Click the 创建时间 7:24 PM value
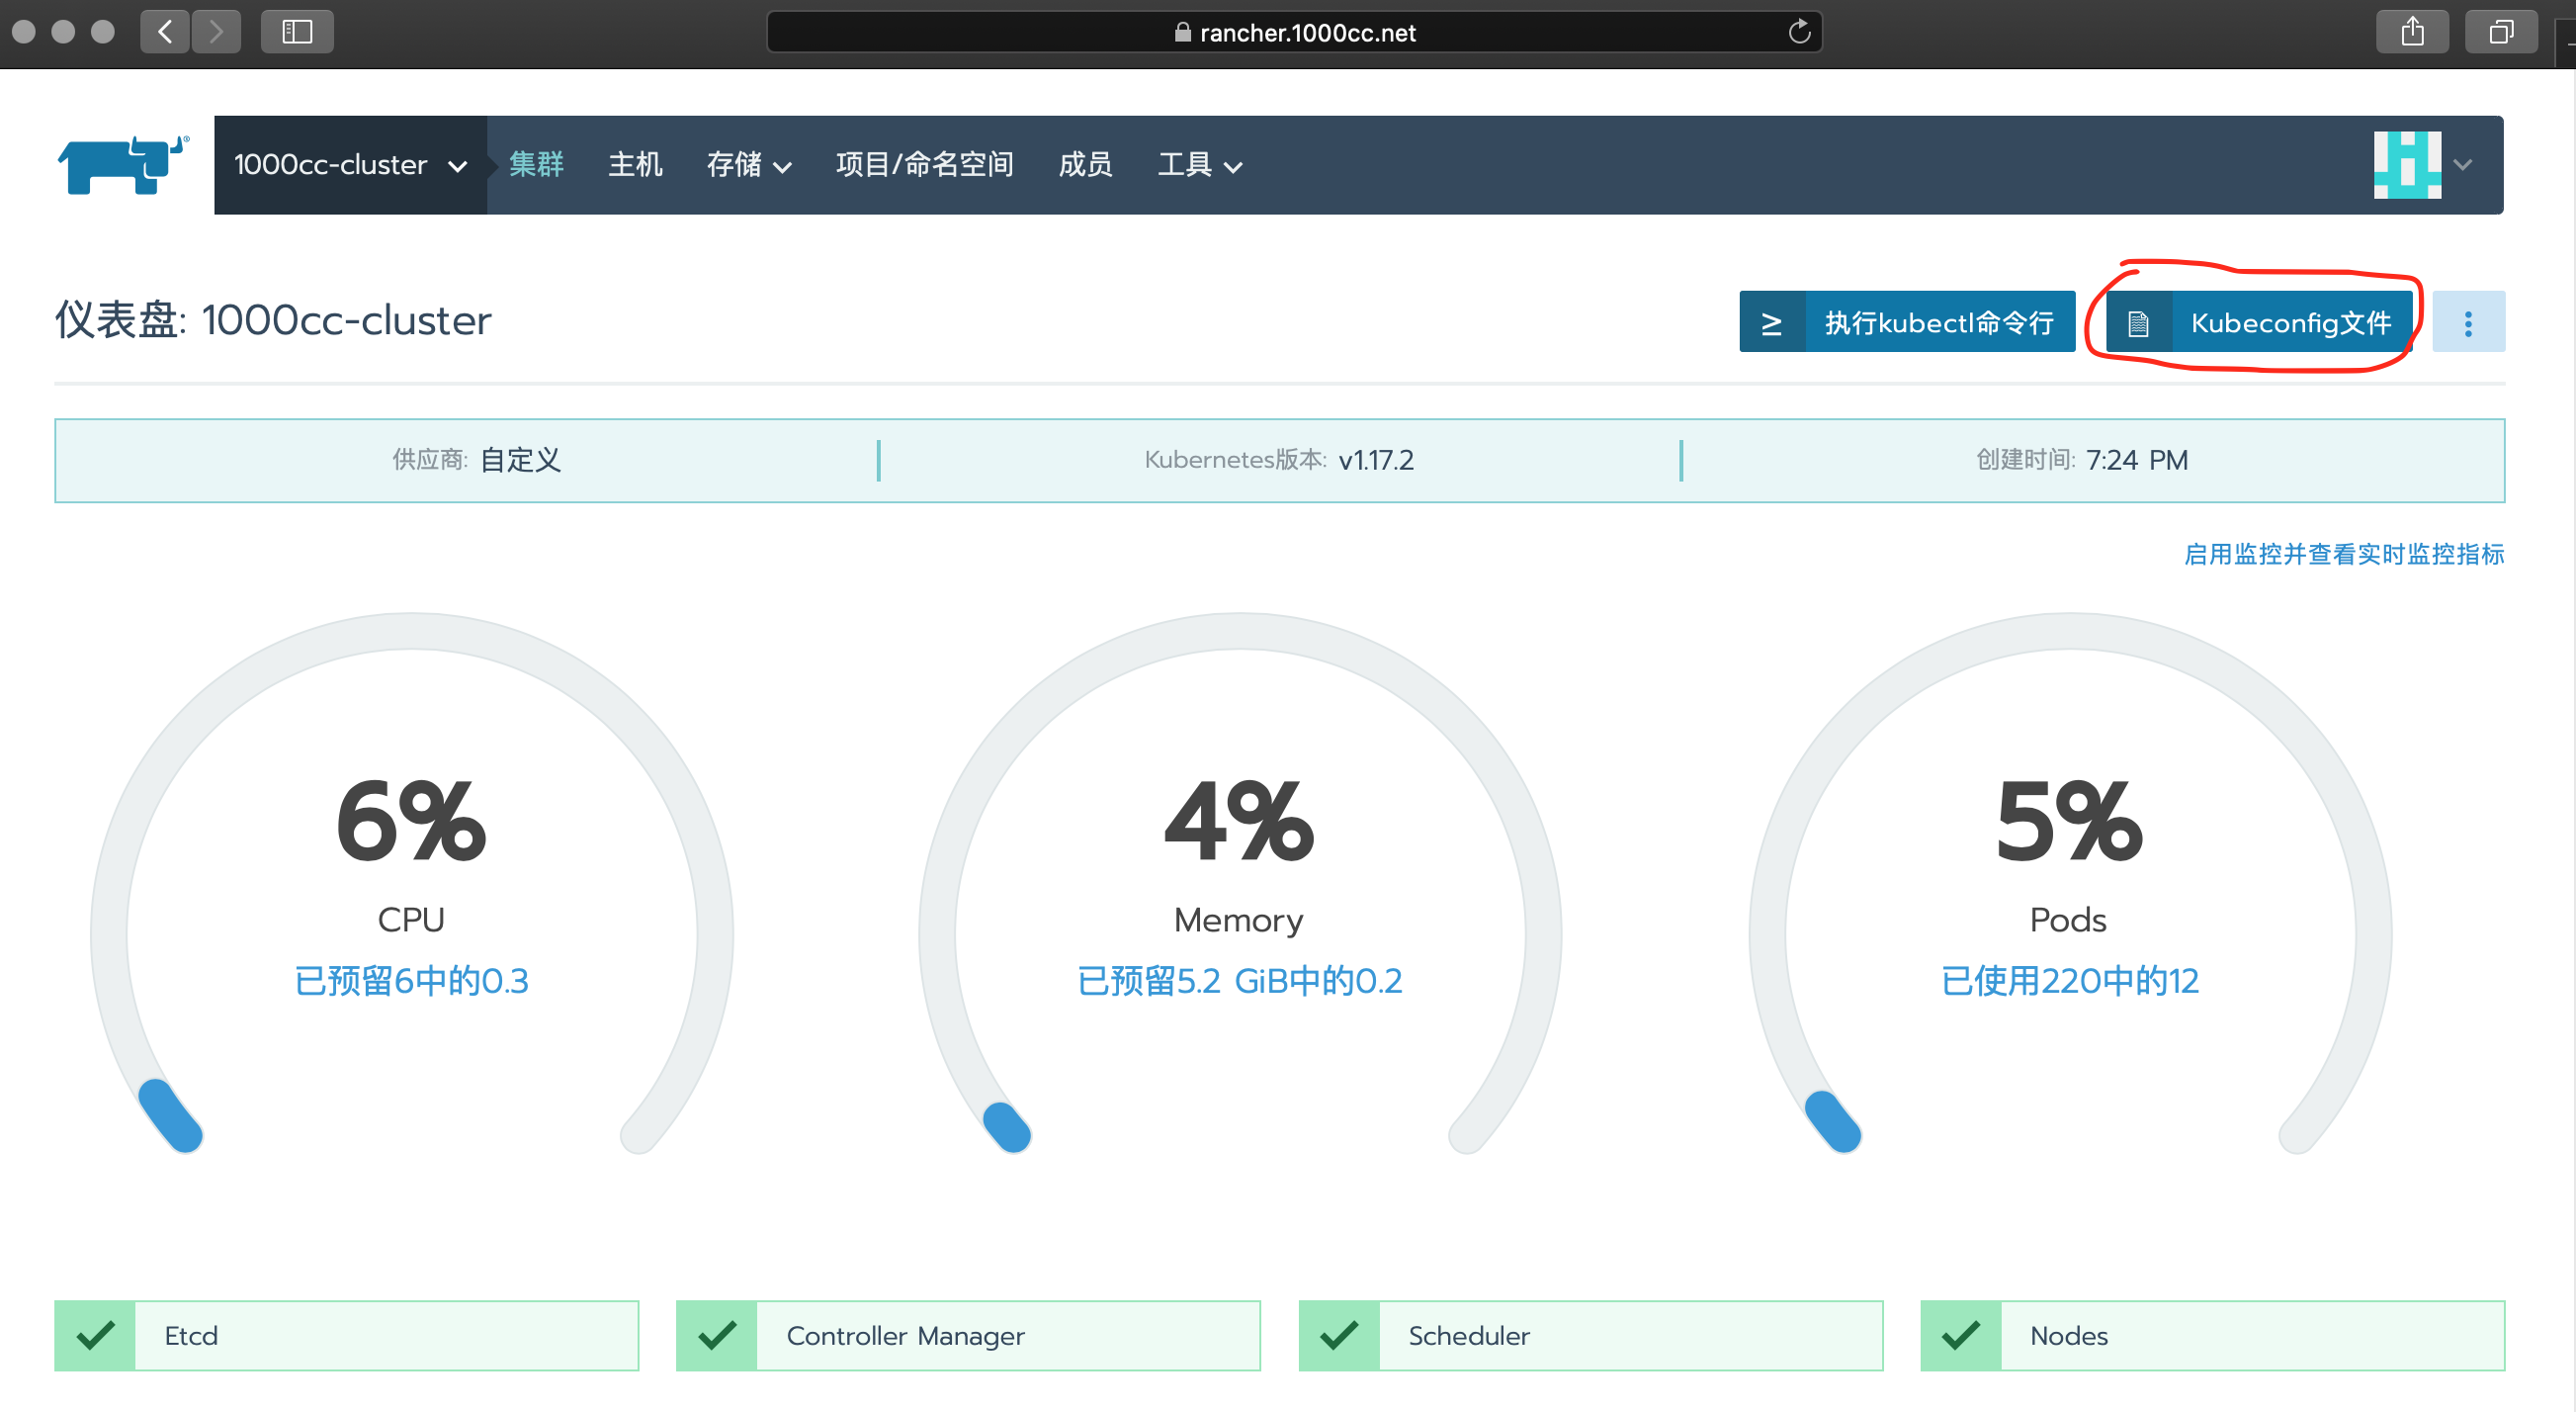The image size is (2576, 1412). coord(2136,460)
